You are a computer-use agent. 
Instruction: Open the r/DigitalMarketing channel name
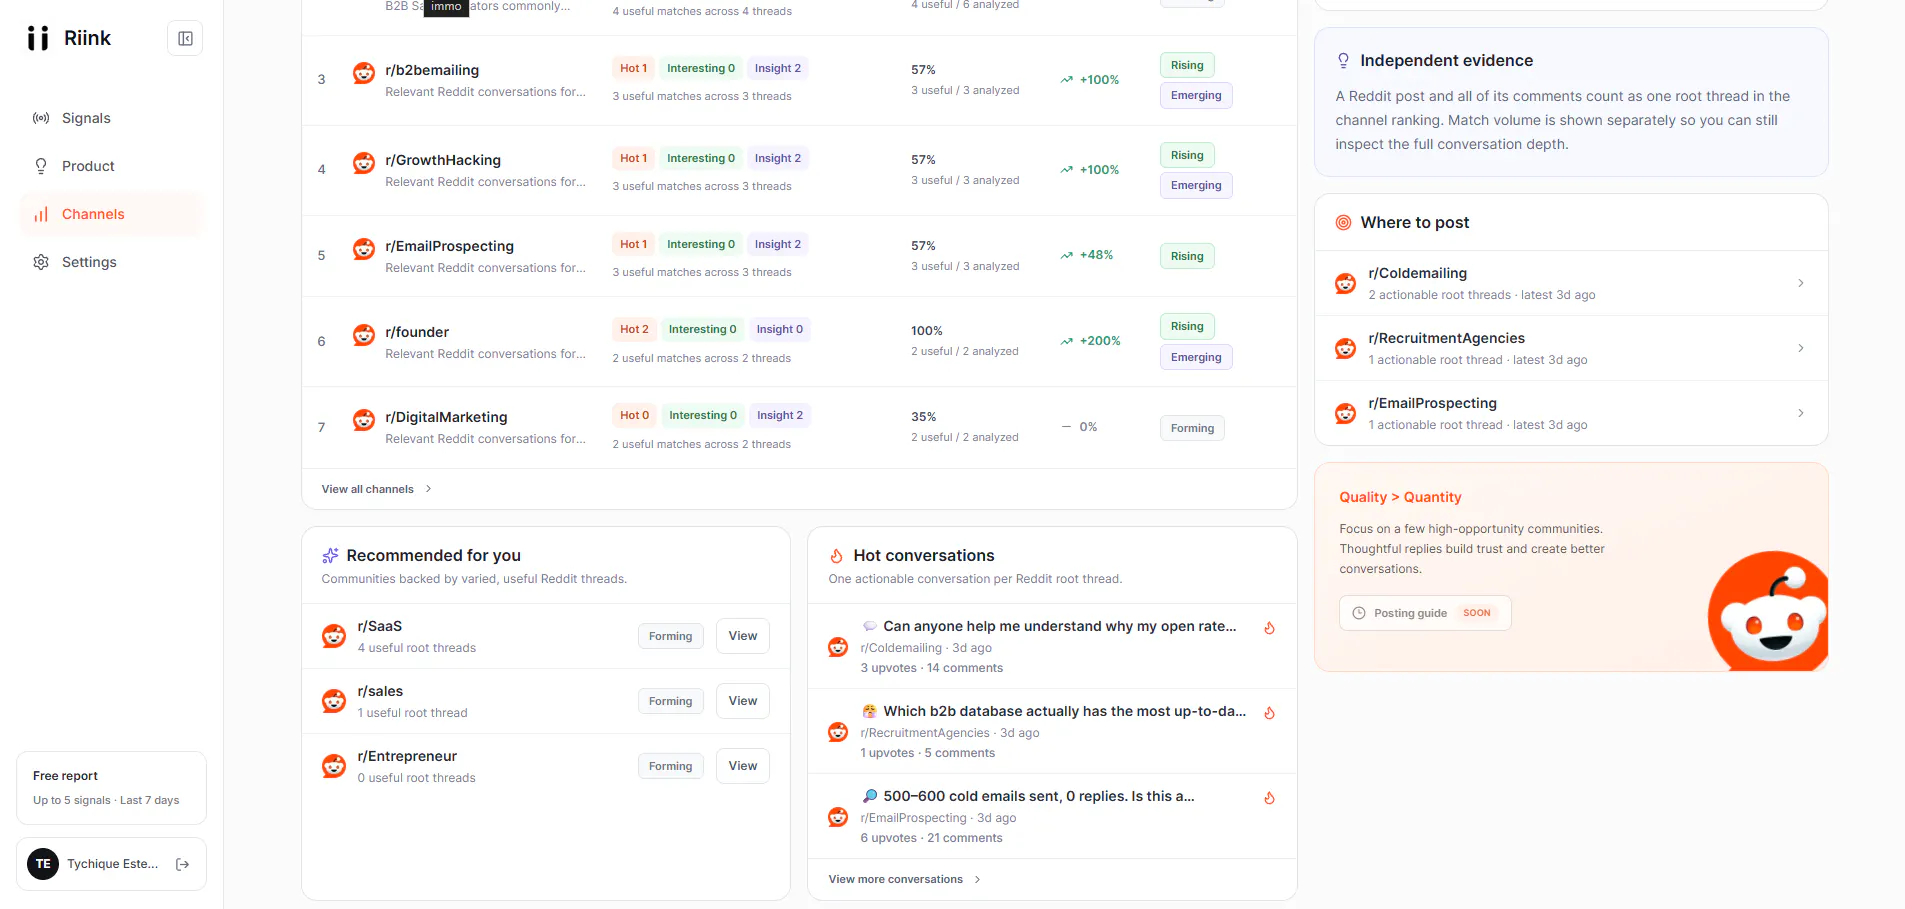[446, 417]
